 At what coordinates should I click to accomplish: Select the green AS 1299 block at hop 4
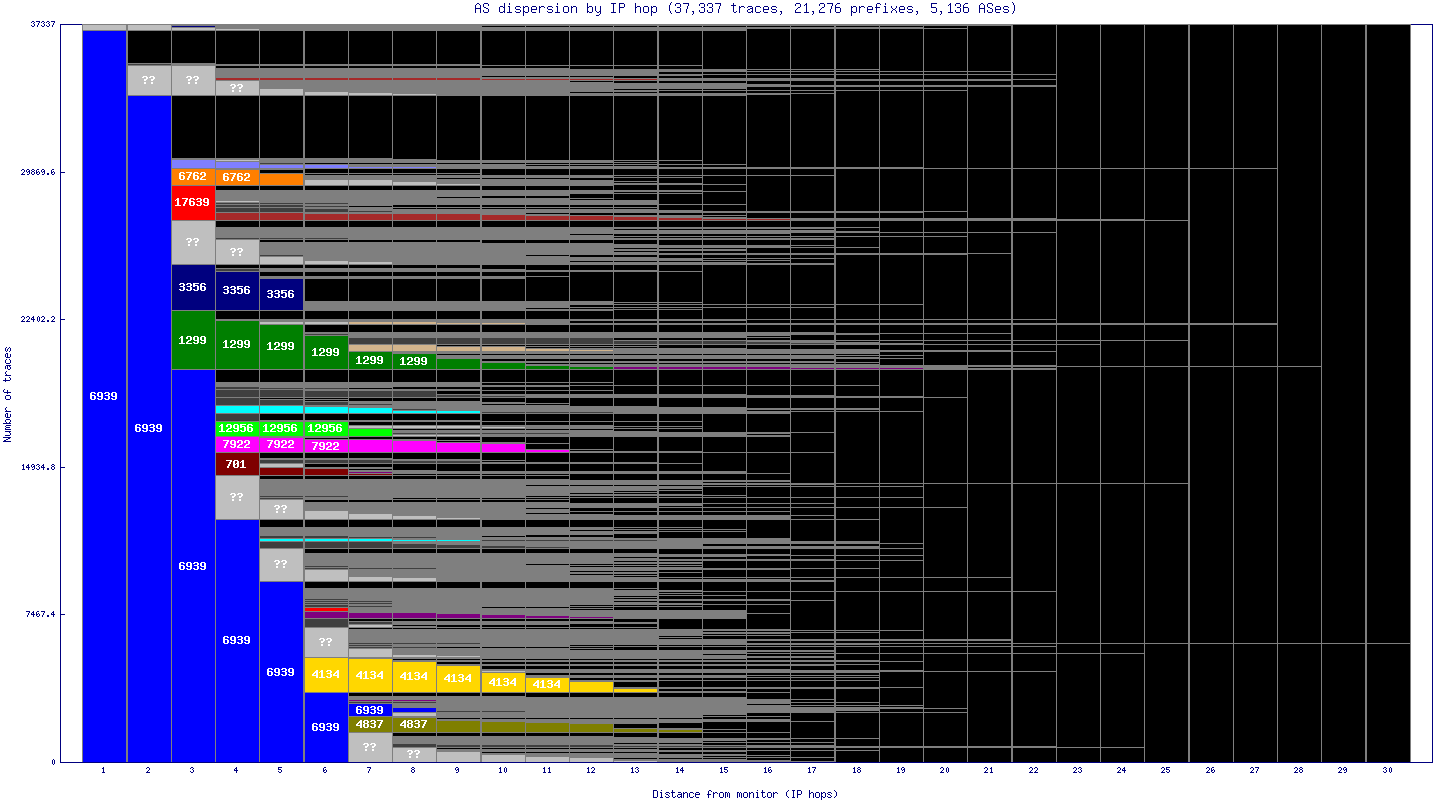(x=236, y=344)
